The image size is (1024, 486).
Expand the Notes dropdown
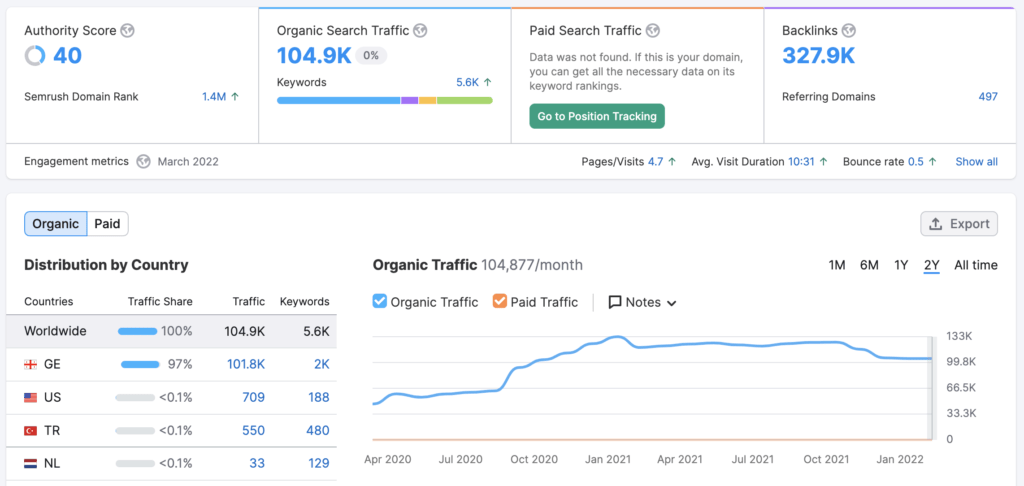642,302
